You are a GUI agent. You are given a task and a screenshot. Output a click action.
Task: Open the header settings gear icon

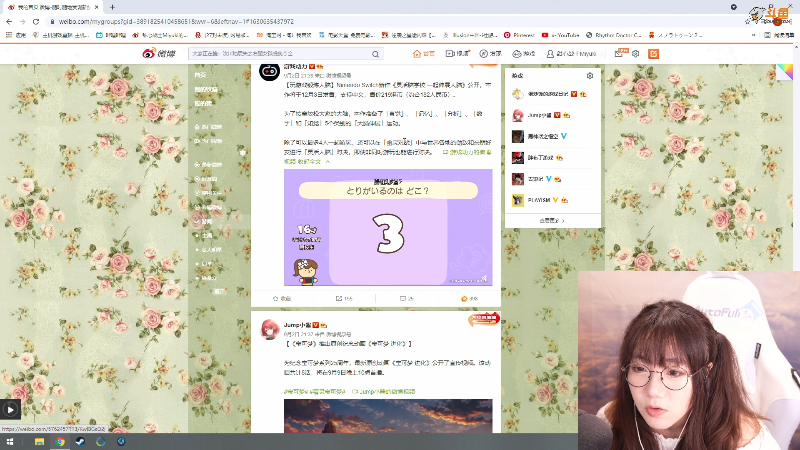[635, 54]
